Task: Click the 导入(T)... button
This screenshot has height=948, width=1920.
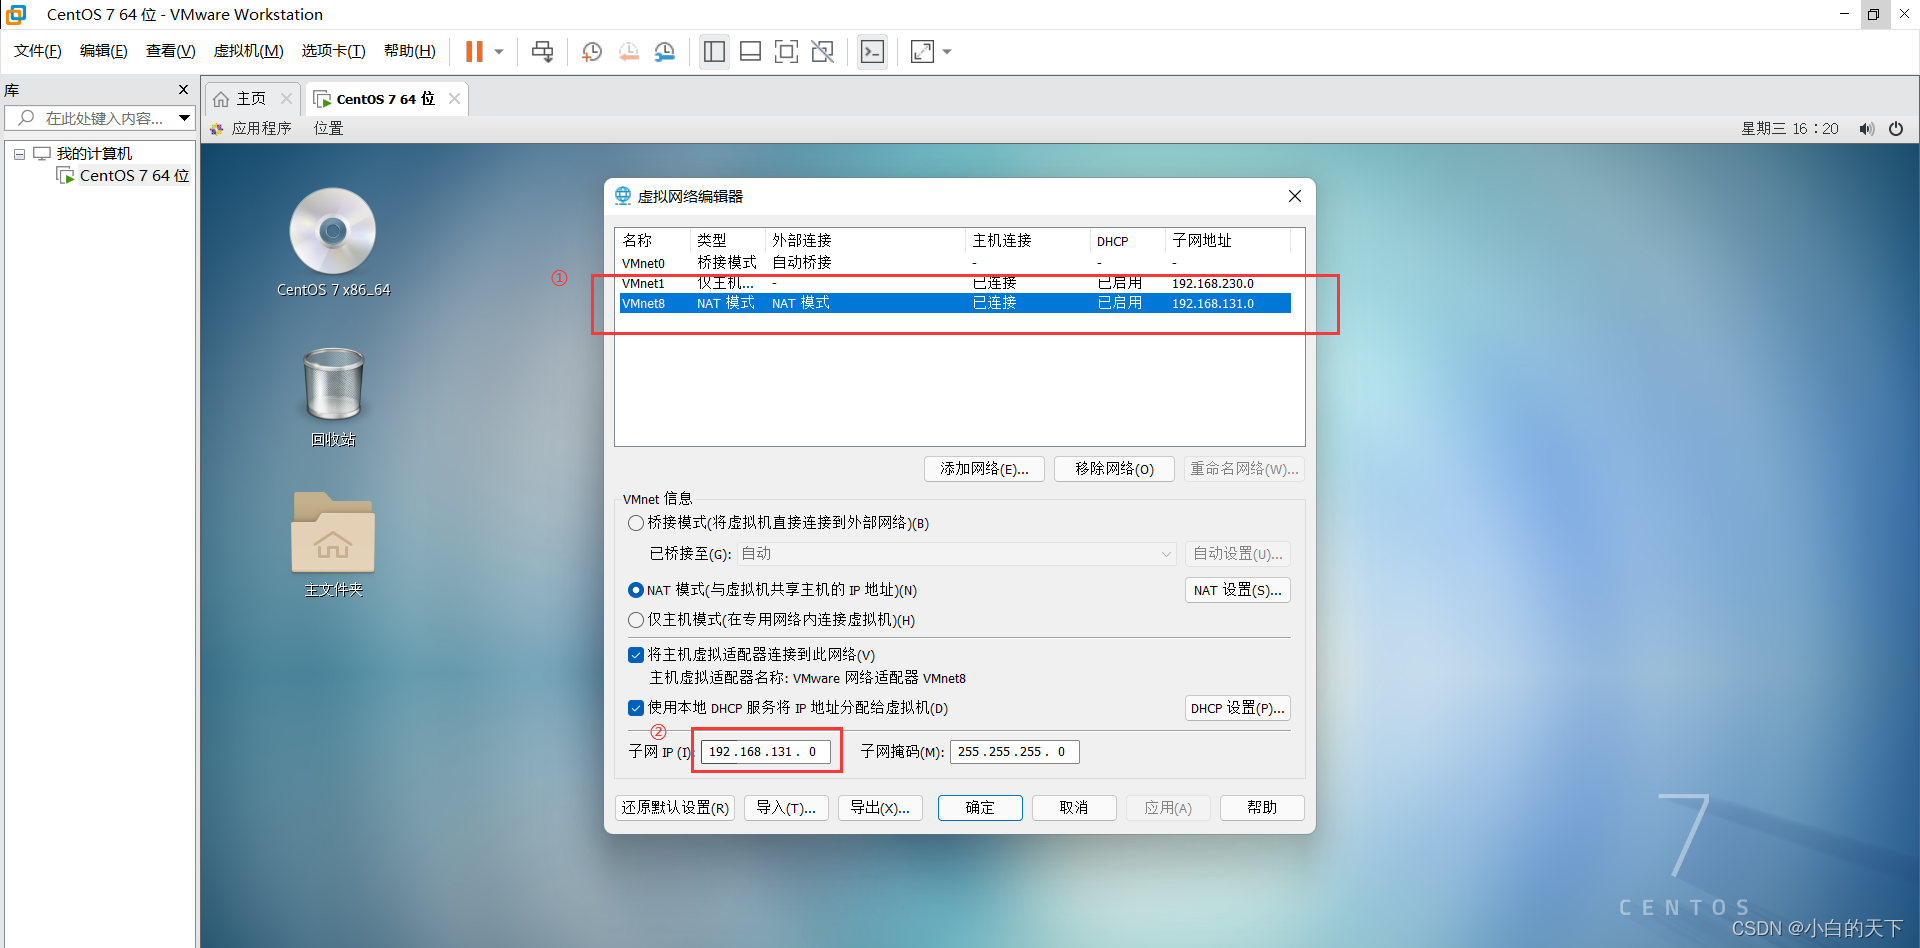Action: pyautogui.click(x=786, y=808)
